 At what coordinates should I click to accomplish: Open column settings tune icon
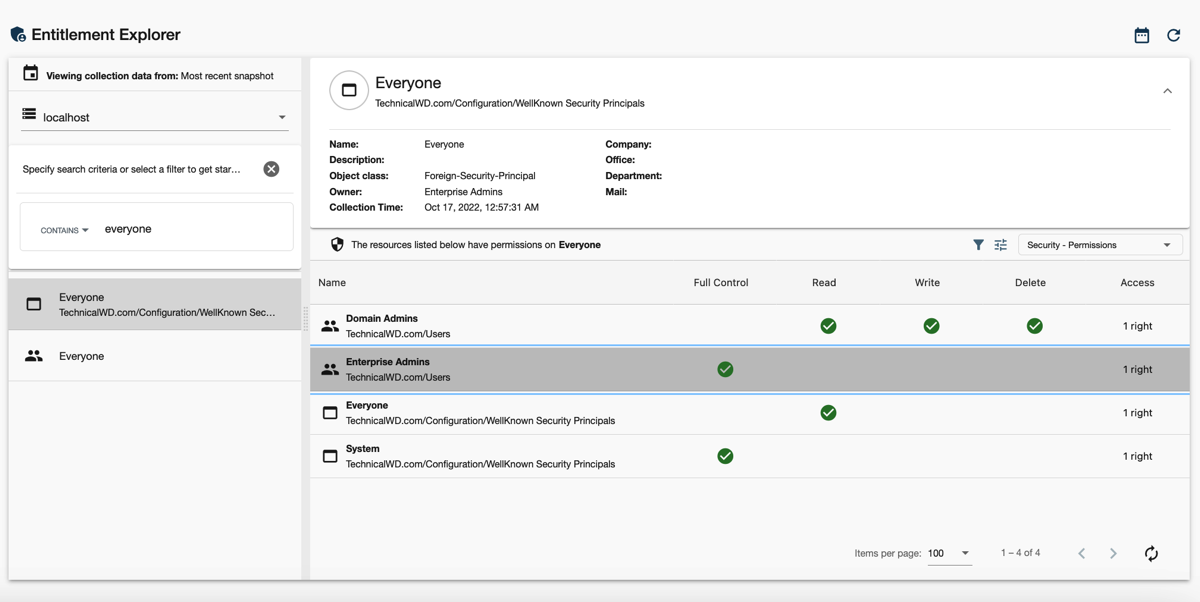(x=1000, y=245)
